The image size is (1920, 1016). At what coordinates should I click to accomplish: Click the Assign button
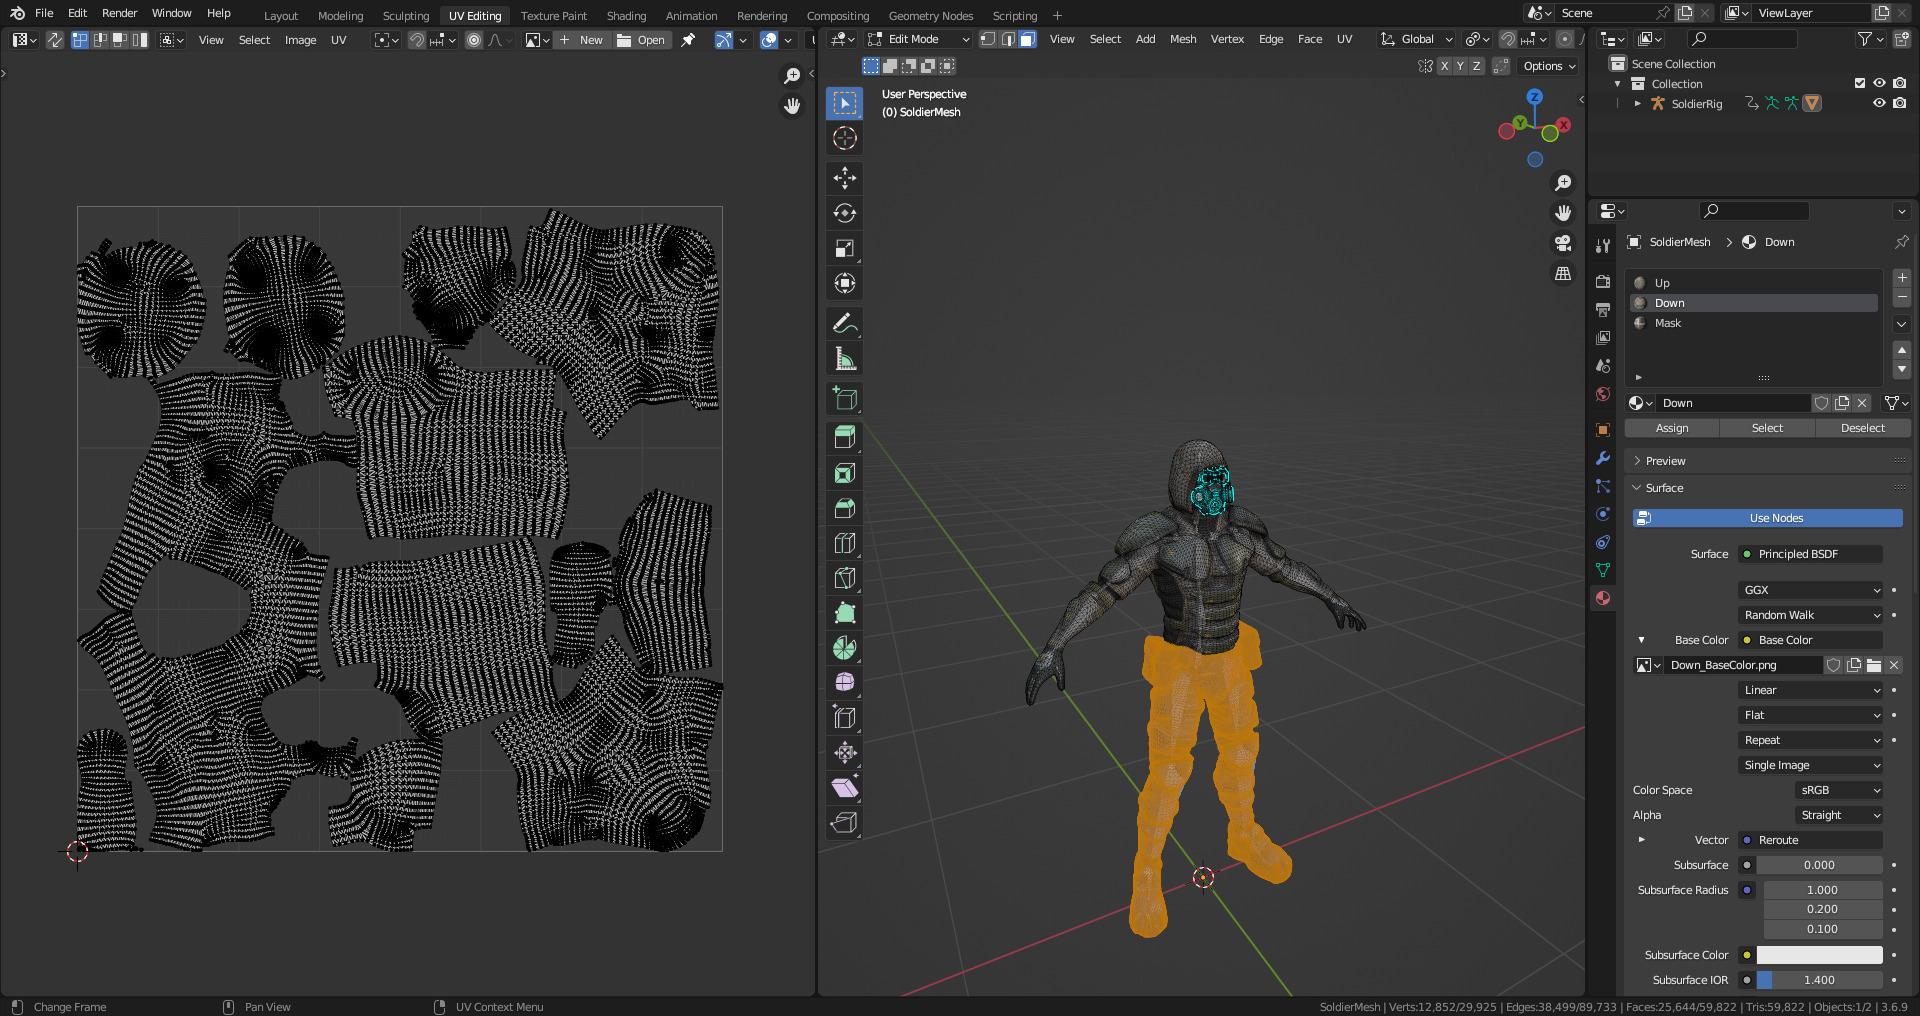click(1671, 428)
